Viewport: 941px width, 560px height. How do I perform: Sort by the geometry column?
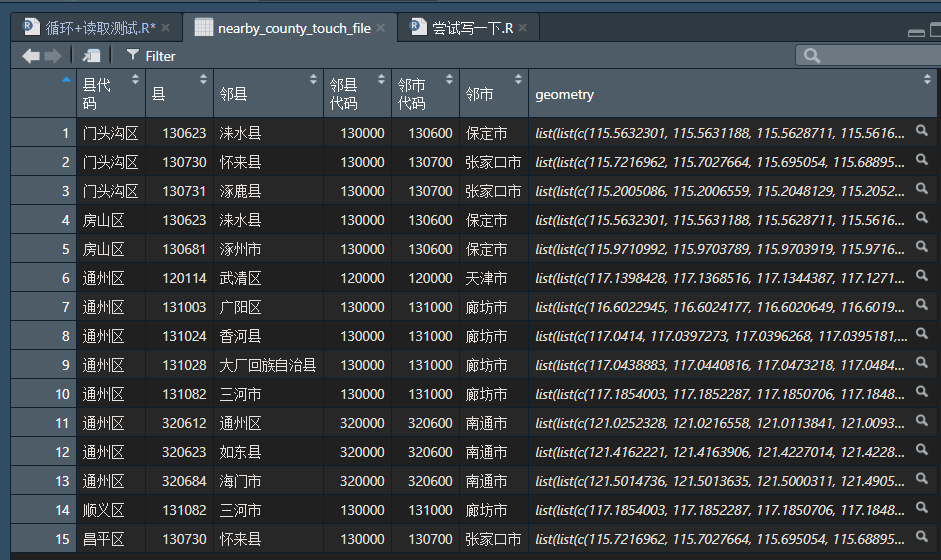coord(733,93)
